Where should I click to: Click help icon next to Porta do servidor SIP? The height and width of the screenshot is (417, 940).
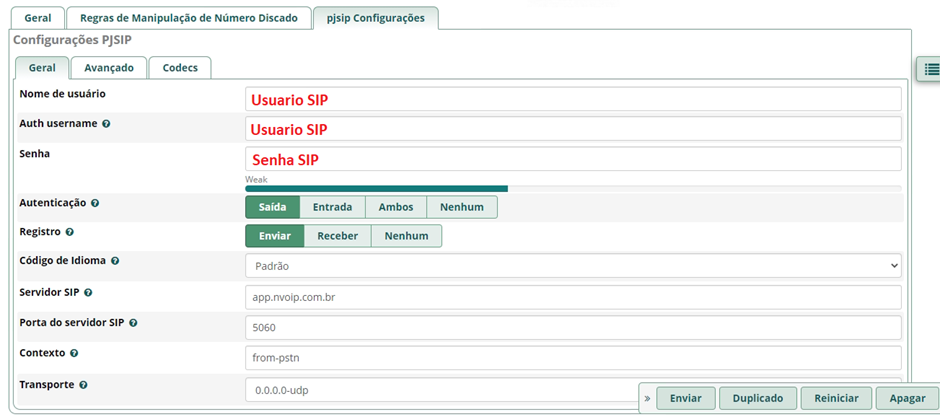click(133, 323)
